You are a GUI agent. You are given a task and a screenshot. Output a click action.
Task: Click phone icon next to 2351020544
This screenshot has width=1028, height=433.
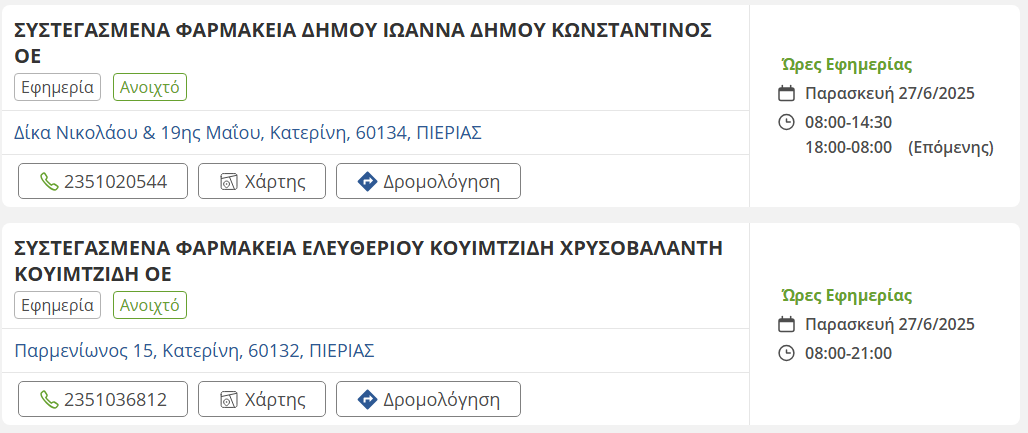click(x=49, y=182)
